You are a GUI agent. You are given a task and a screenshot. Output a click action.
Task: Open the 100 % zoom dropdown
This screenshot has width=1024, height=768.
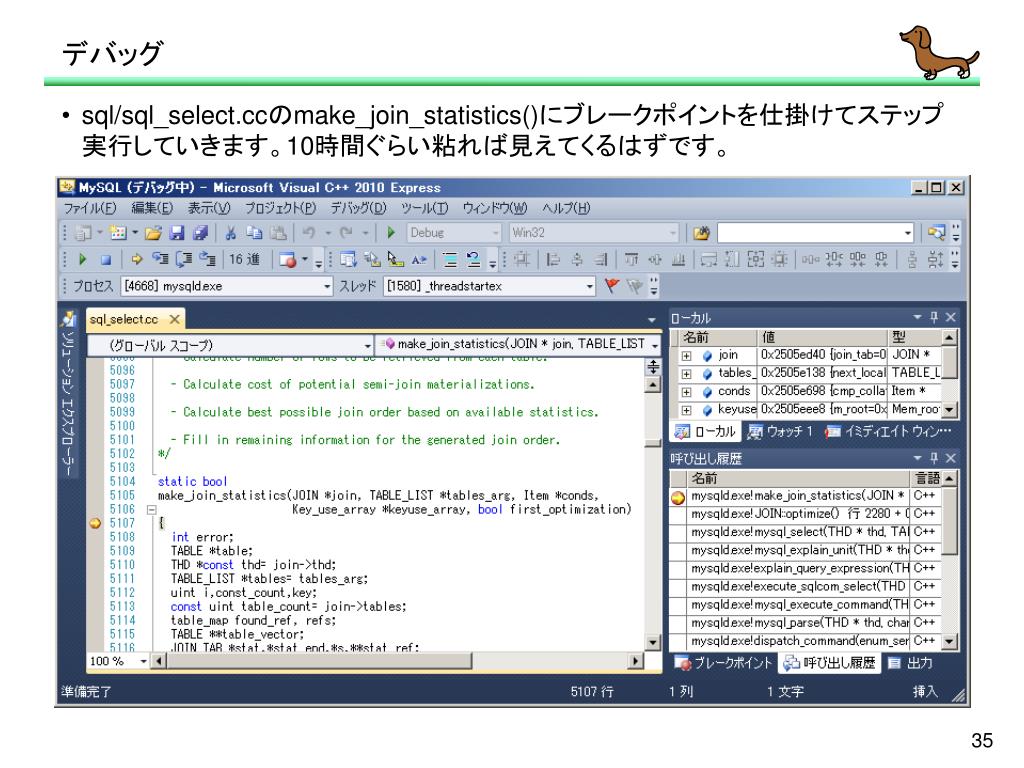[x=143, y=662]
